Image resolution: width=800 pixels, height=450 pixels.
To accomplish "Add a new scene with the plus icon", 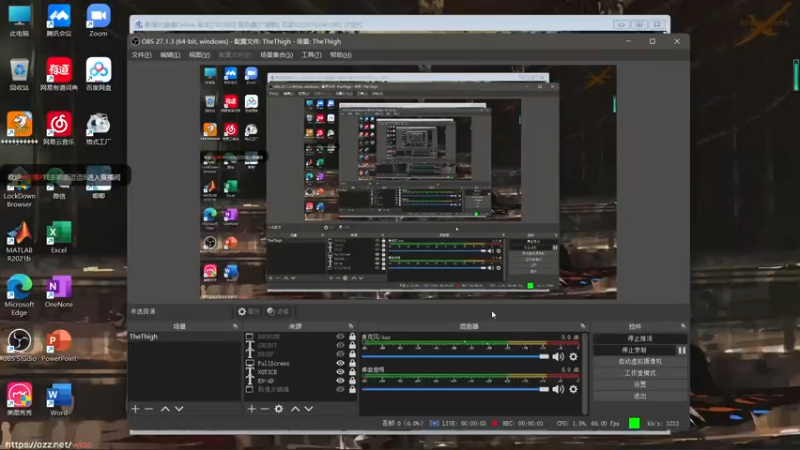I will coord(135,409).
